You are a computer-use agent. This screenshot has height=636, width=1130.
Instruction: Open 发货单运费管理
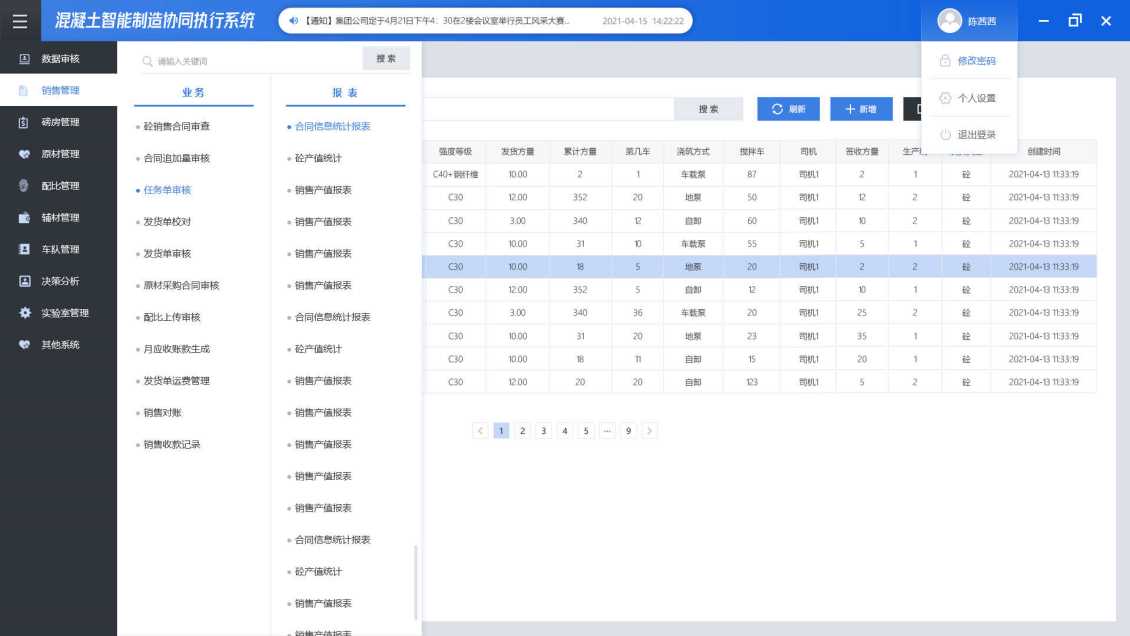click(177, 380)
